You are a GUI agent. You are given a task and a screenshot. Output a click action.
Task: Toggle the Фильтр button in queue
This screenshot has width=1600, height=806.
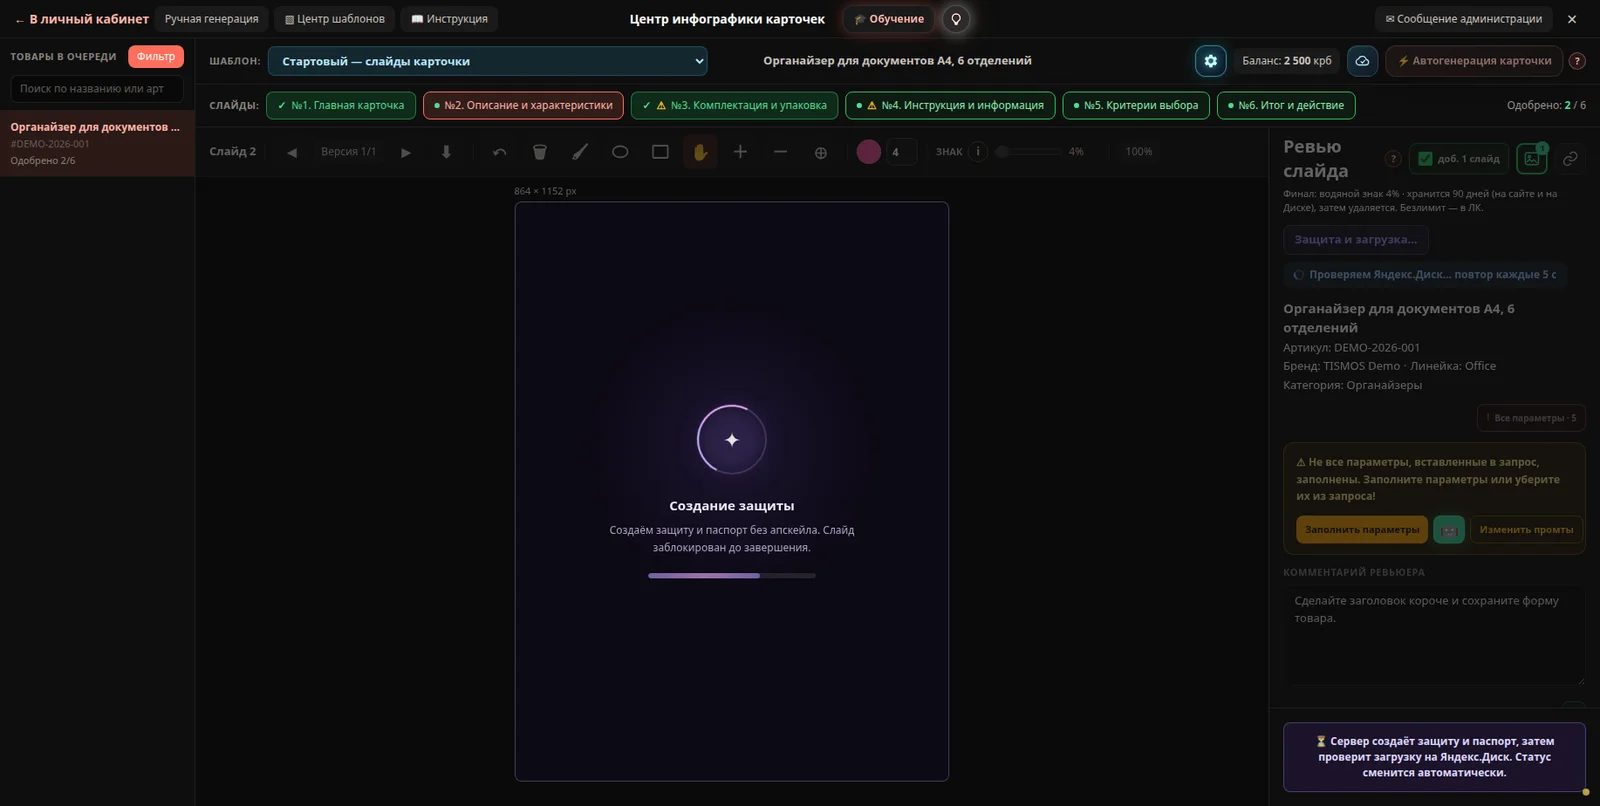coord(156,57)
